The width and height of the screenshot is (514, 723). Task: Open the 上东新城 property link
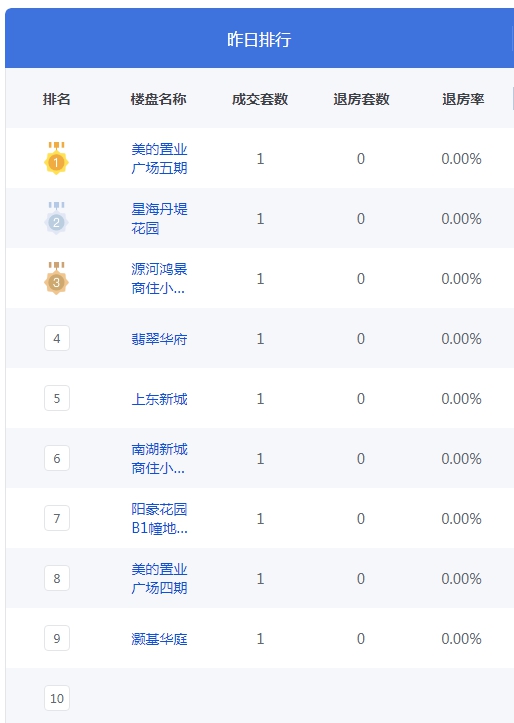click(159, 399)
